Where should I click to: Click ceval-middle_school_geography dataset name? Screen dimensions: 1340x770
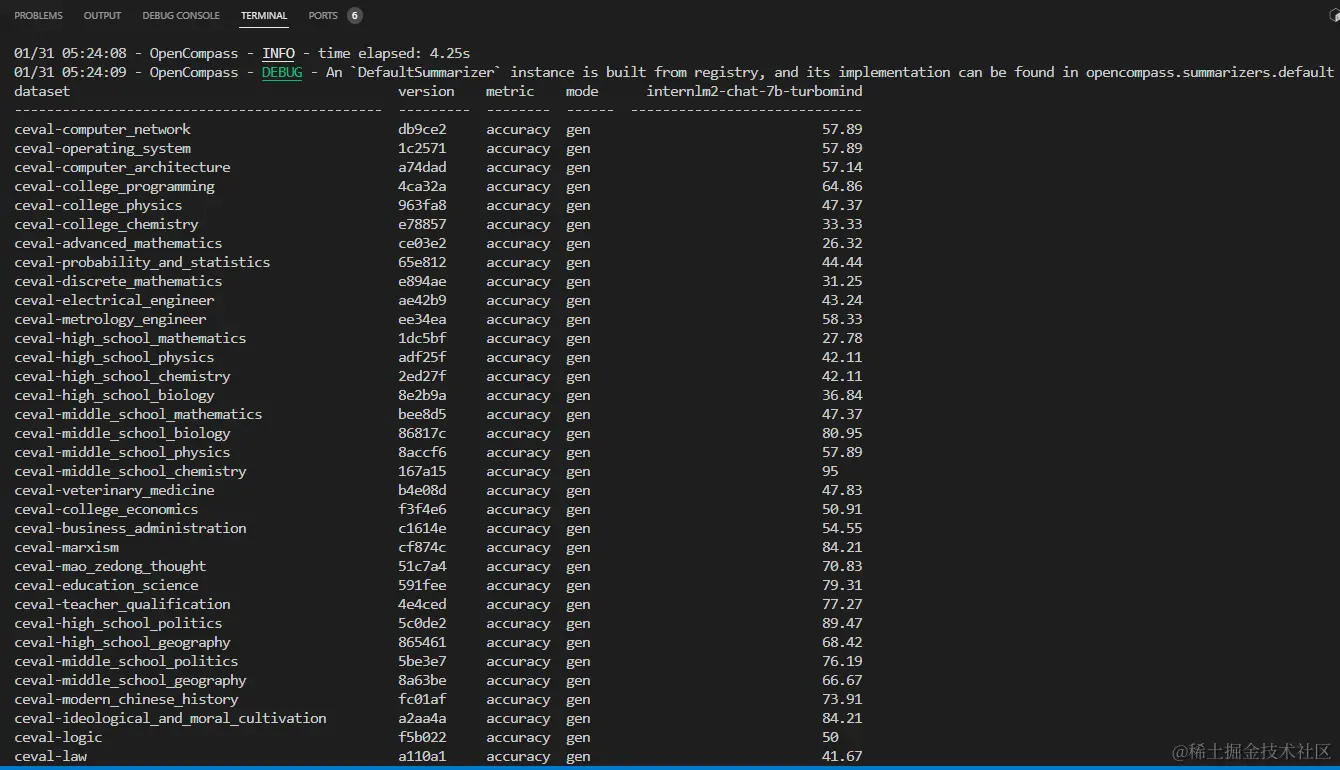point(130,680)
